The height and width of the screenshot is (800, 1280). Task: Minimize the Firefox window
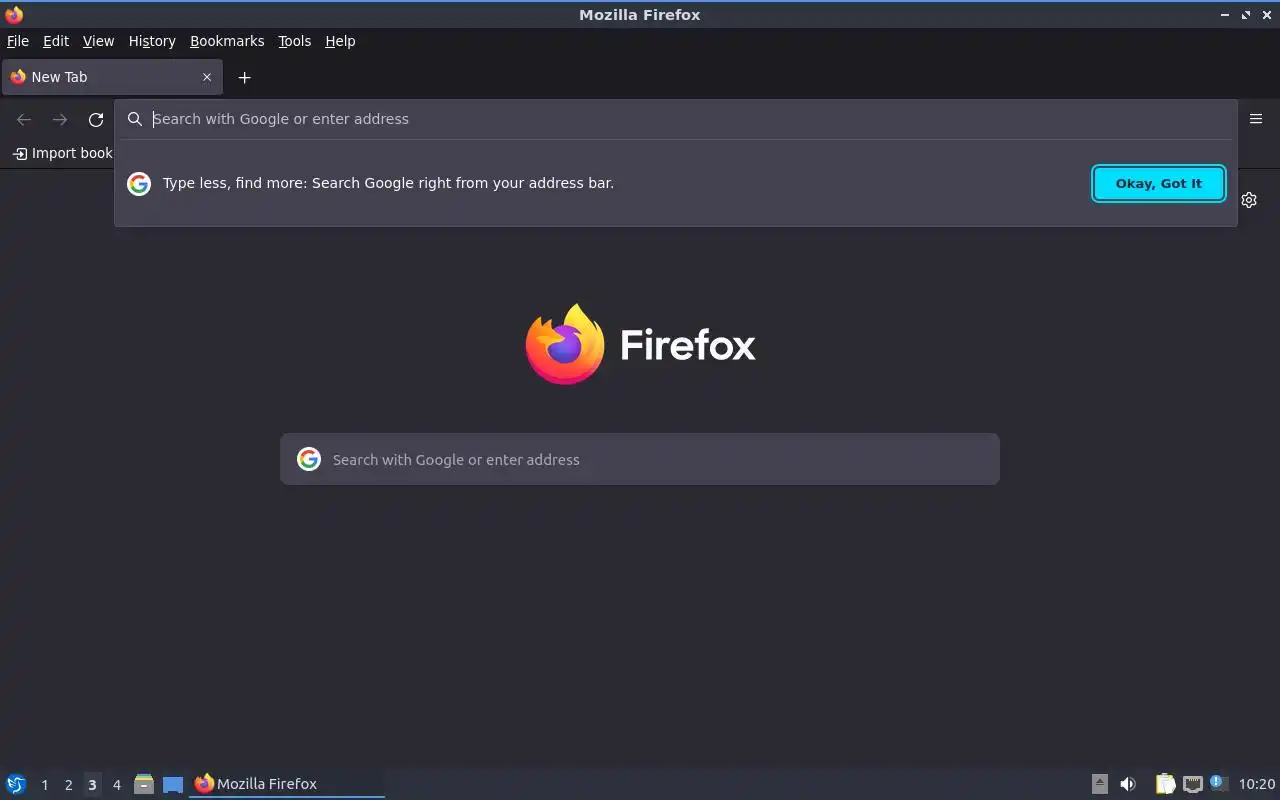1226,15
